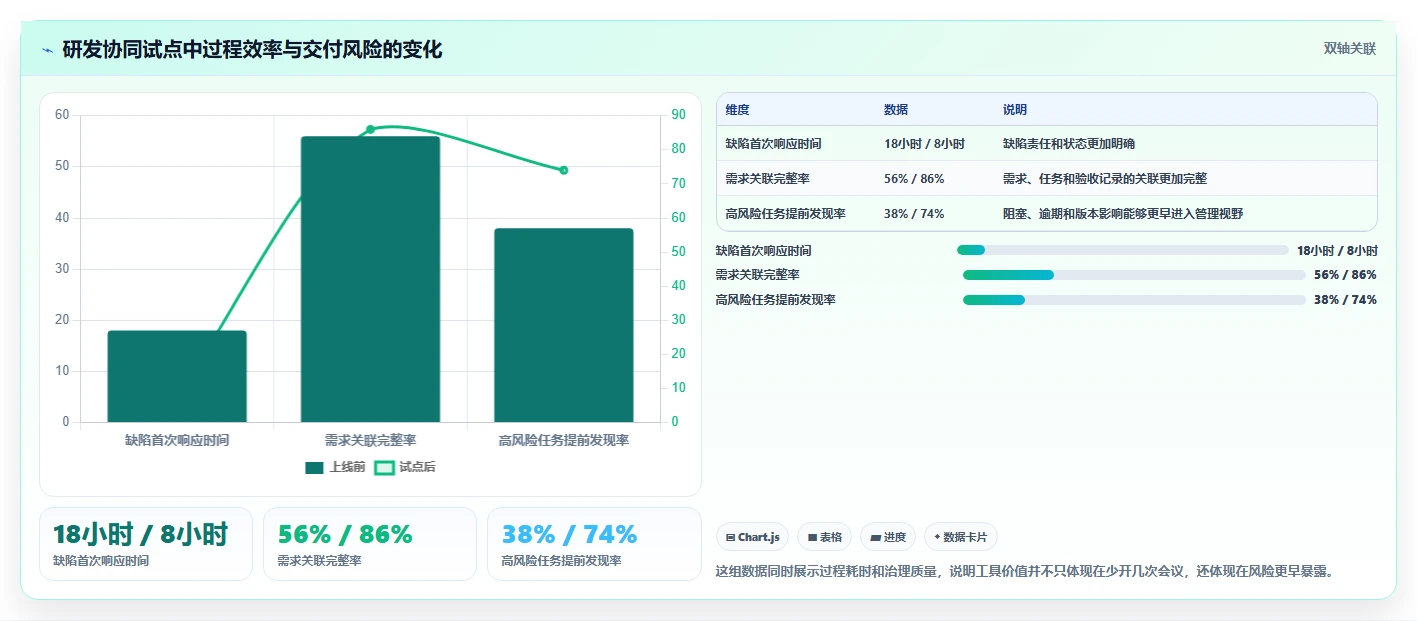Click the 56% / 86% data card
The height and width of the screenshot is (621, 1417).
click(370, 544)
